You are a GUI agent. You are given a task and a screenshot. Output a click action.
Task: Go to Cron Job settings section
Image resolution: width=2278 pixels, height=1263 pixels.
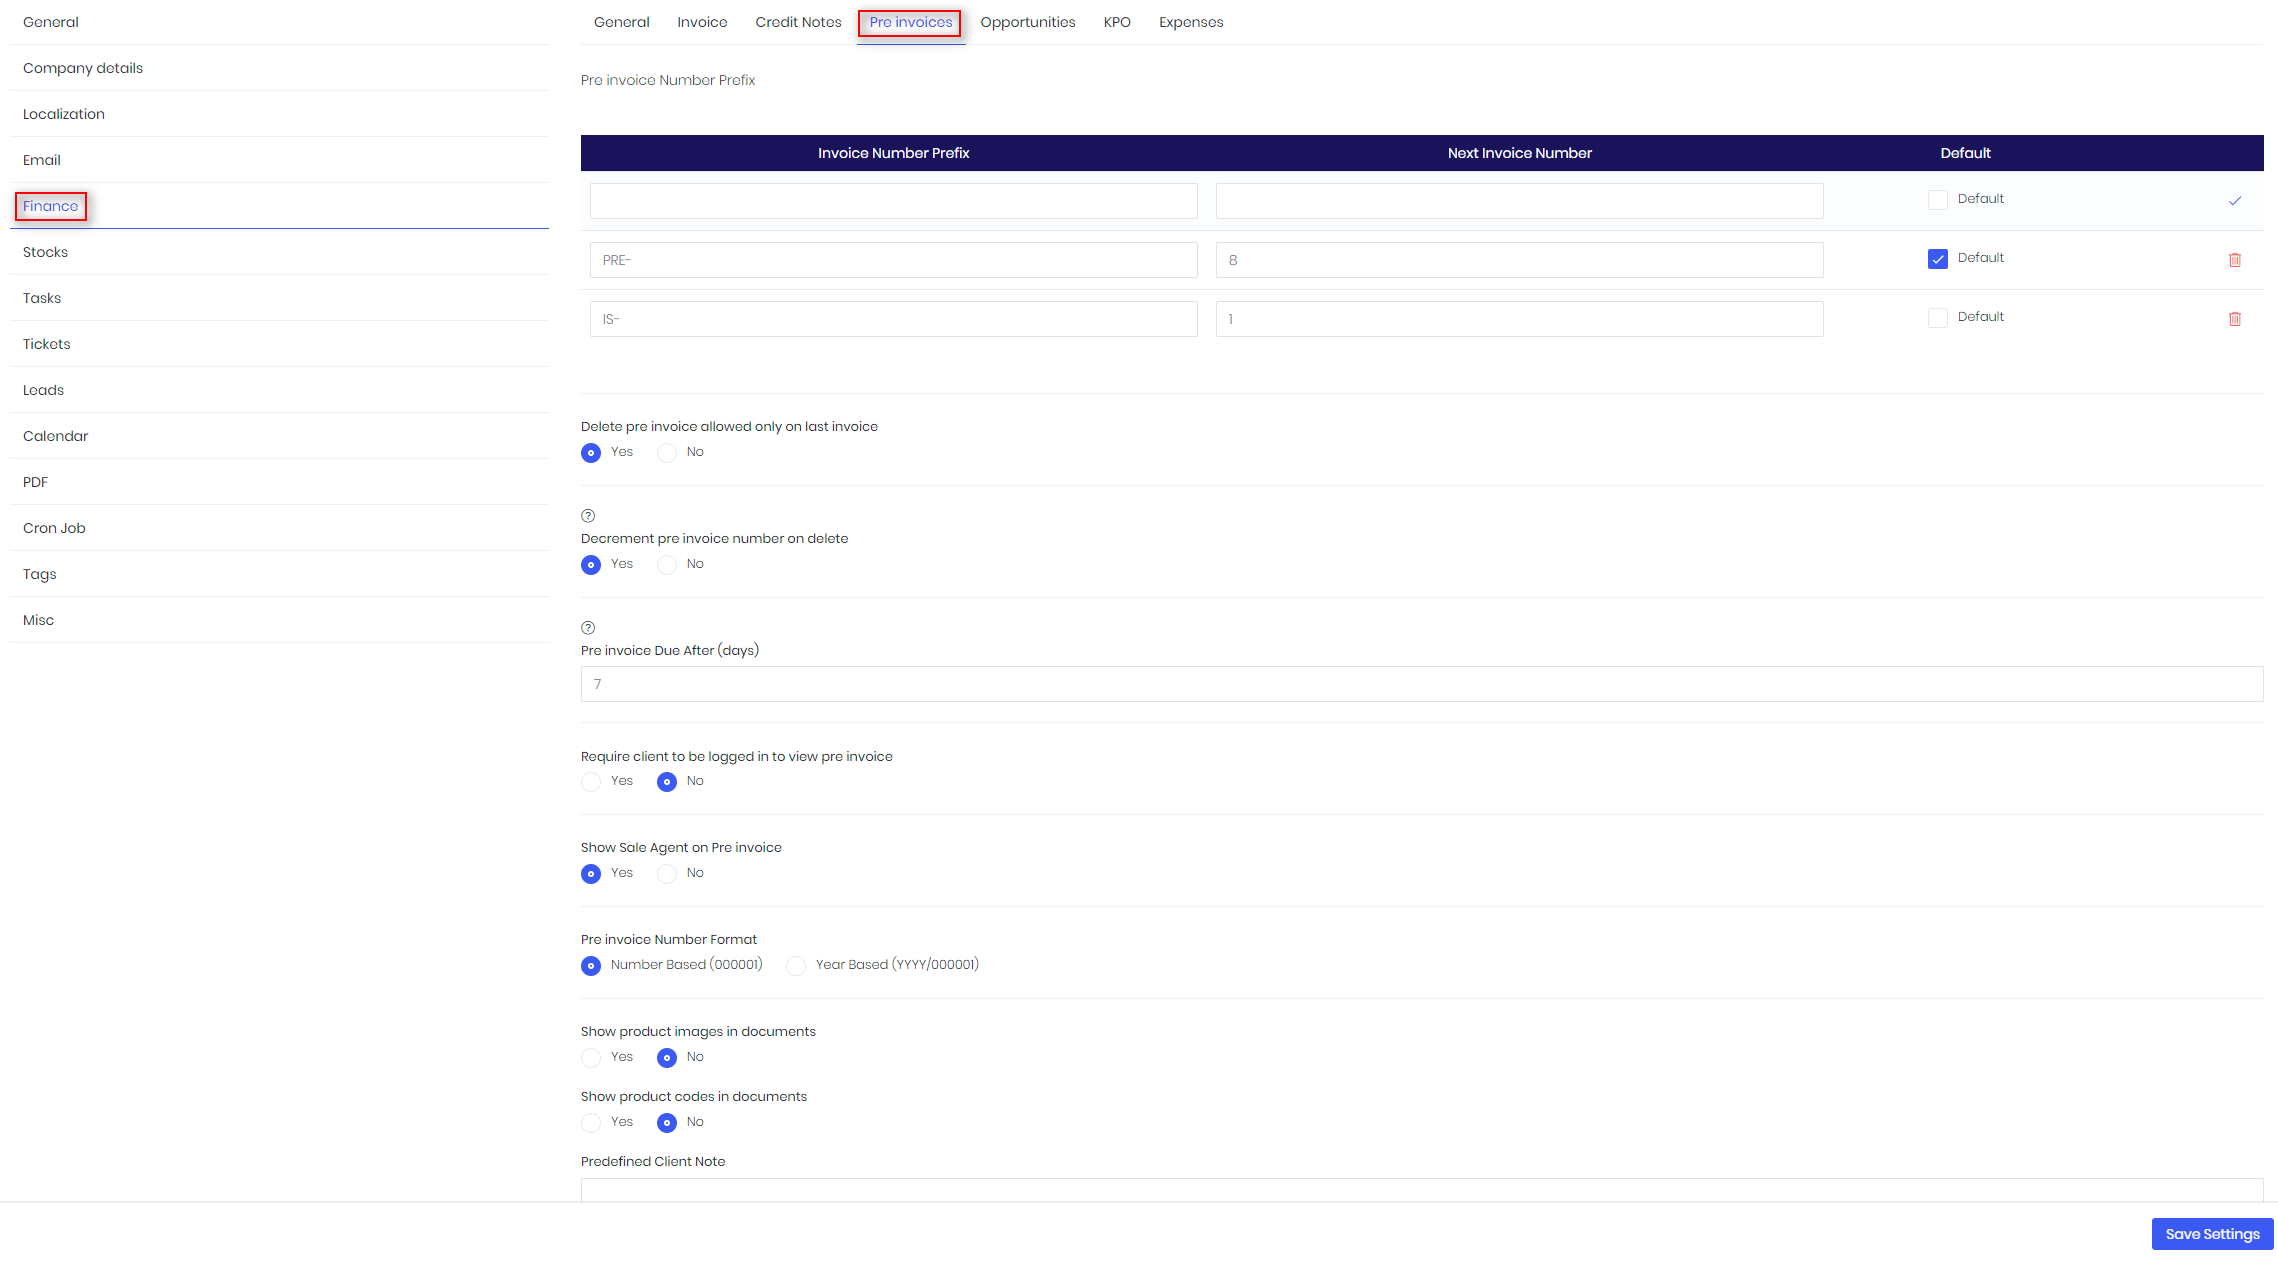pos(54,528)
